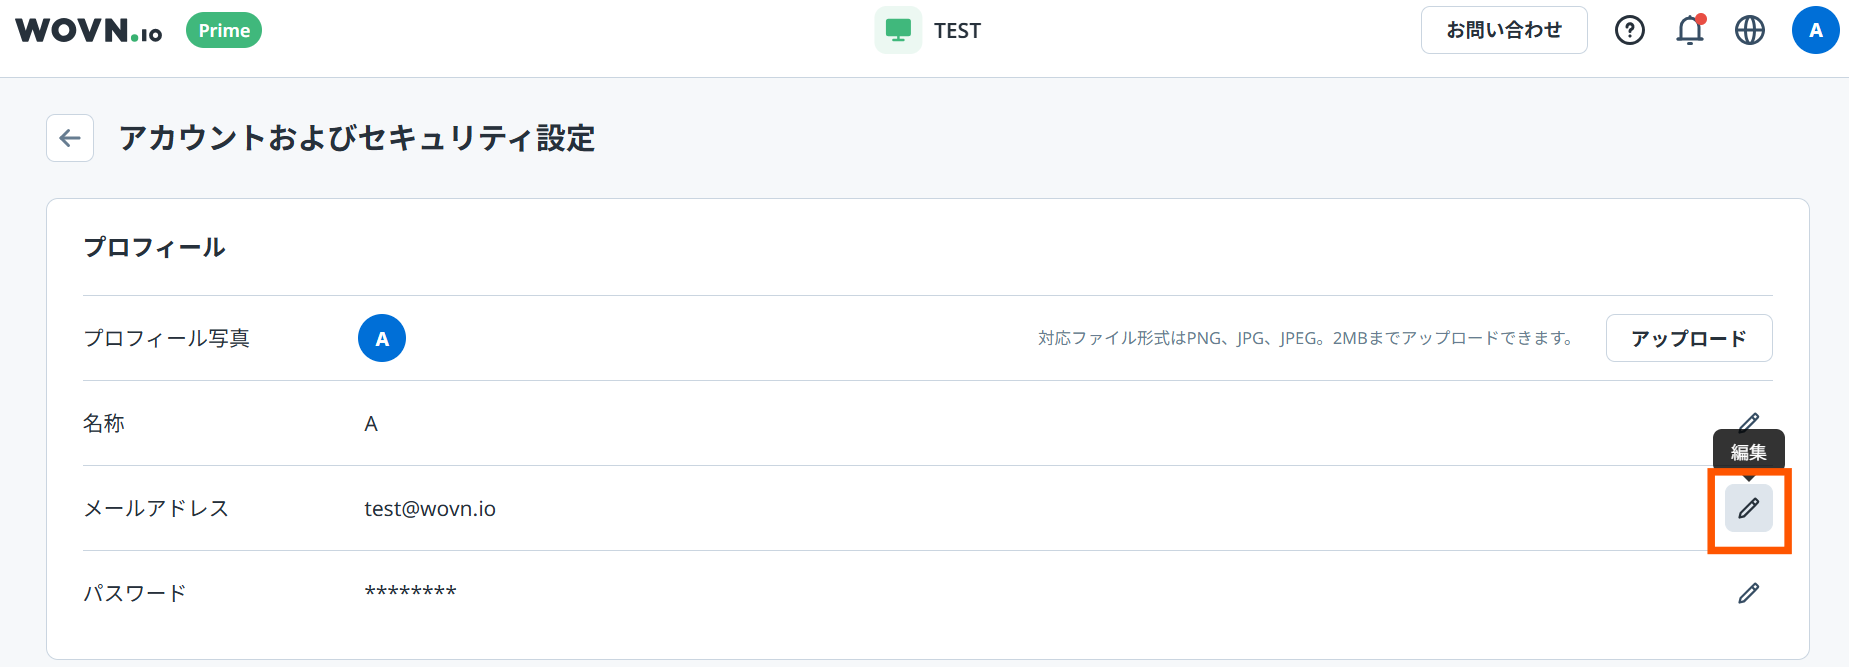Open the user avatar menu in header
The width and height of the screenshot is (1849, 667).
coord(1815,30)
